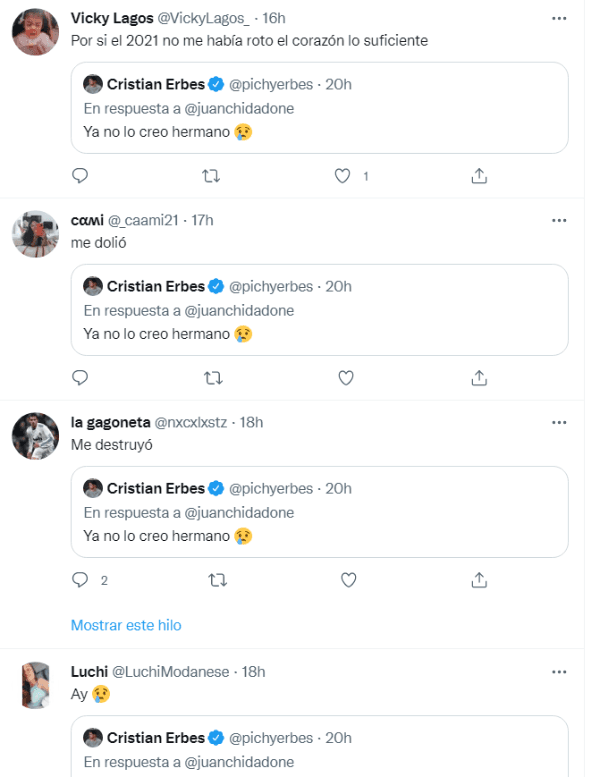Screen dimensions: 600x777
Task: Open more options on la gagoneta's tweet
Action: tap(559, 422)
